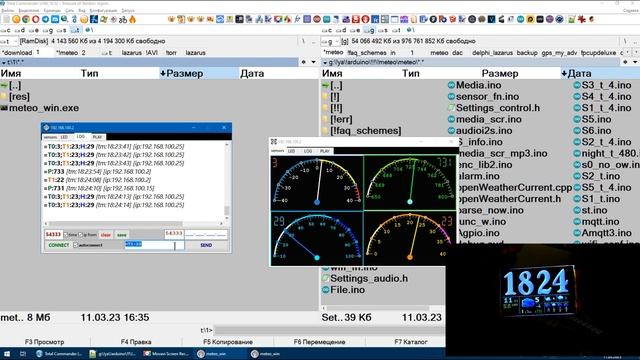Image resolution: width=640 pixels, height=360 pixels.
Task: Open right panel favorites star button
Action: (x=625, y=62)
